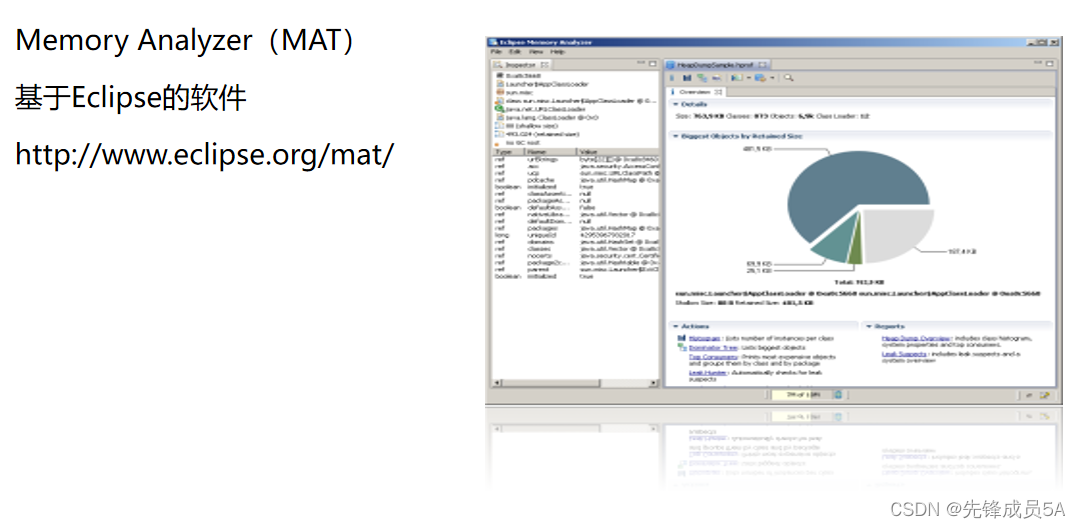Minimize the Inspector view panel
This screenshot has height=528, width=1081.
point(643,64)
